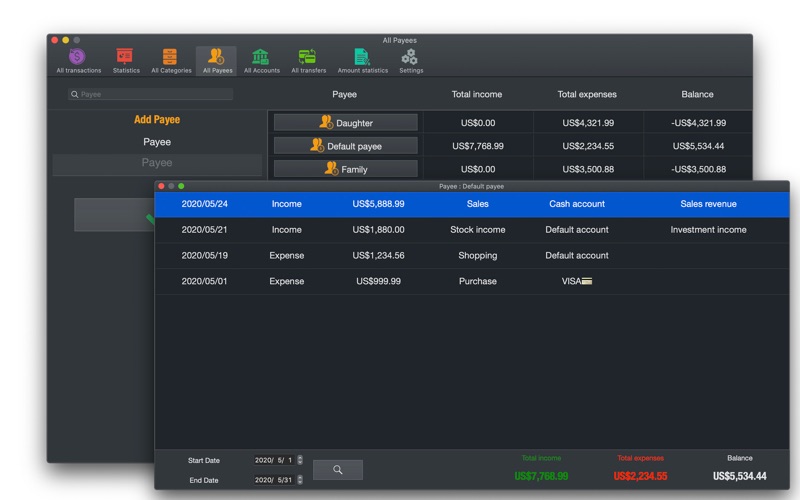Open the Settings gears icon

(x=411, y=61)
